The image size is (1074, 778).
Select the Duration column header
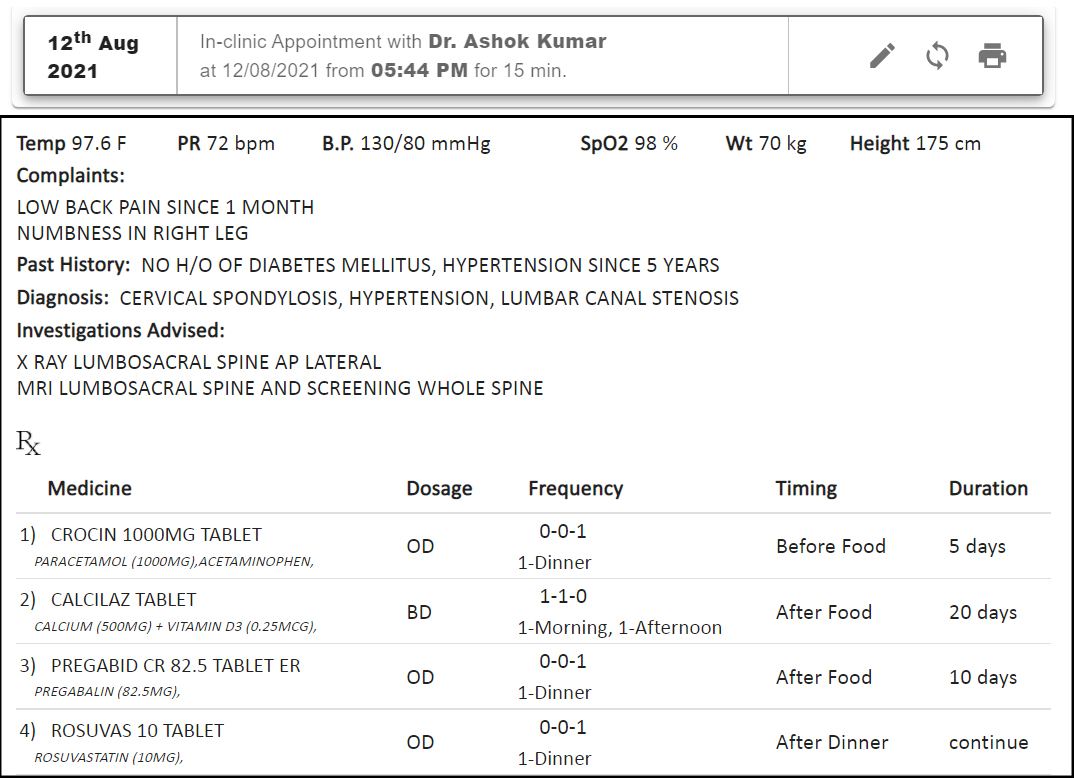coord(988,489)
